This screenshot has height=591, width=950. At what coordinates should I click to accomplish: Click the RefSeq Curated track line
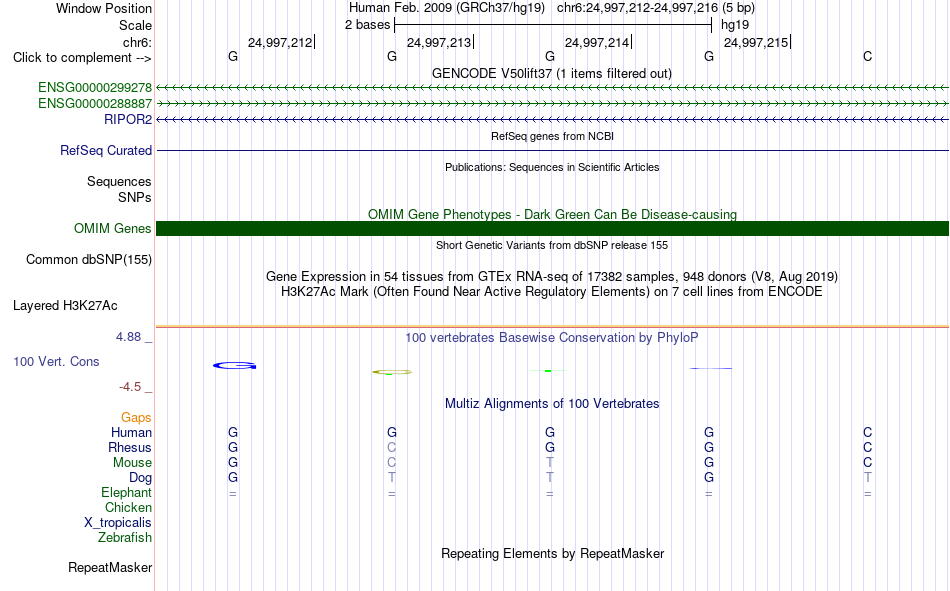click(552, 150)
